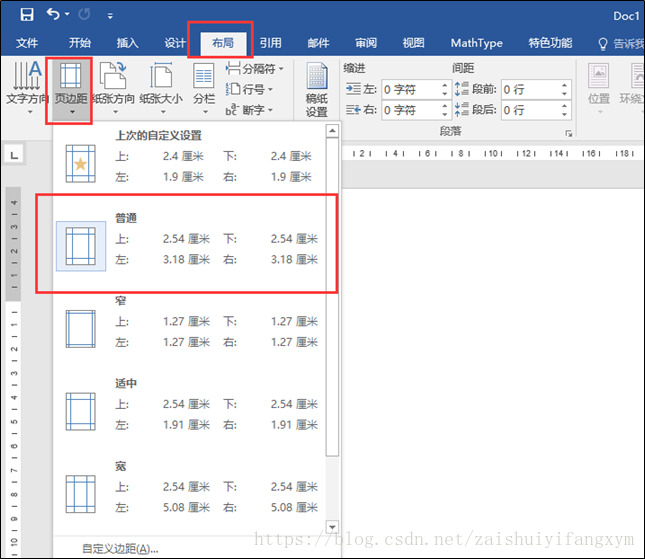The image size is (645, 559).
Task: Open 自定义边距(A)... custom margins
Action: pyautogui.click(x=120, y=549)
